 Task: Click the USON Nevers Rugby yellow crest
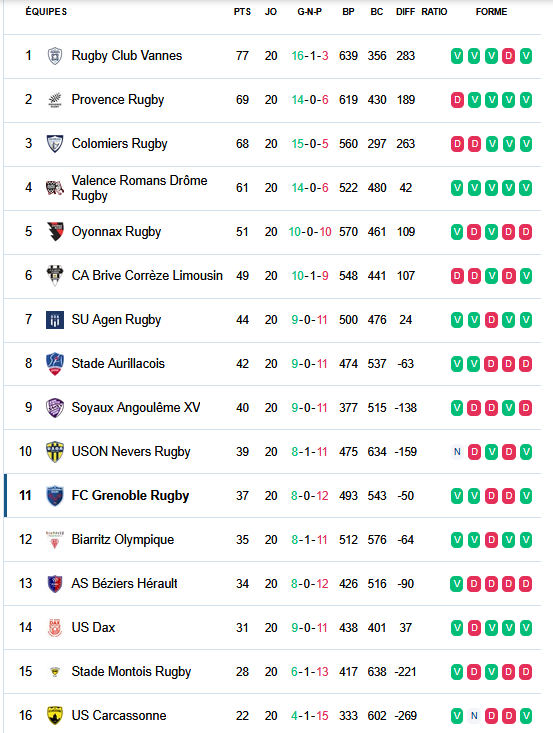[55, 452]
